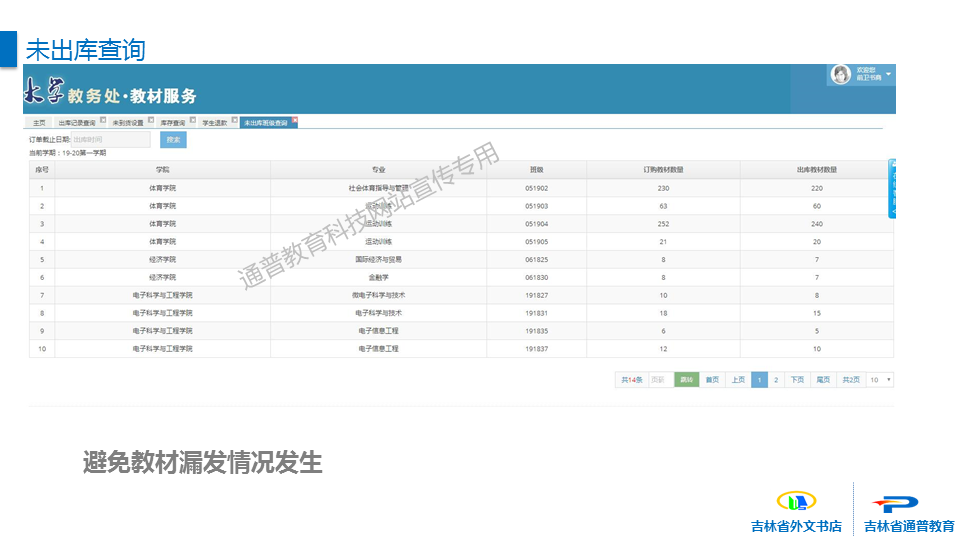
Task: Close the 出库记录查询 tab
Action: [x=103, y=120]
